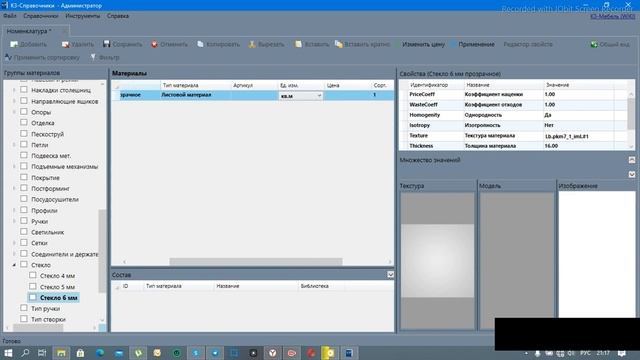Click the Применить сортировку sort icon
The image size is (640, 360).
tap(8, 57)
